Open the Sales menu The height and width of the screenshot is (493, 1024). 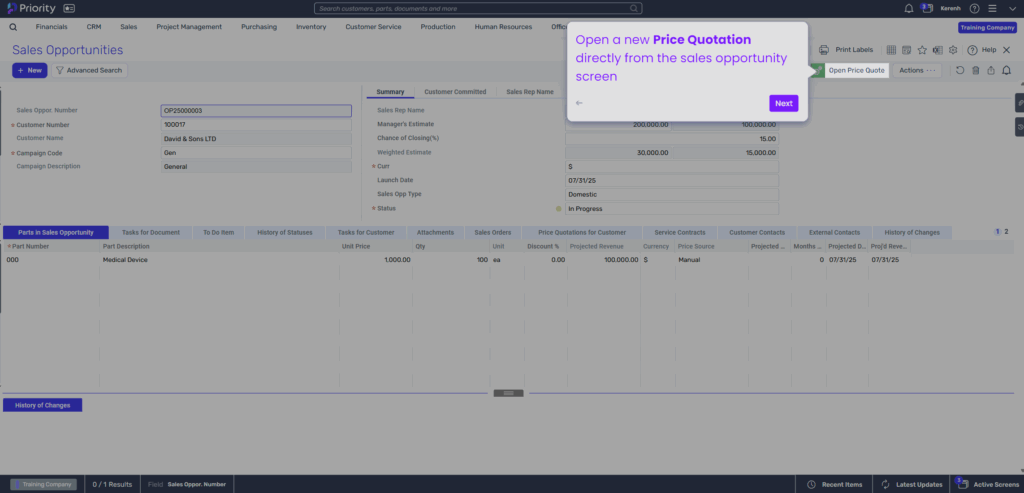[129, 27]
